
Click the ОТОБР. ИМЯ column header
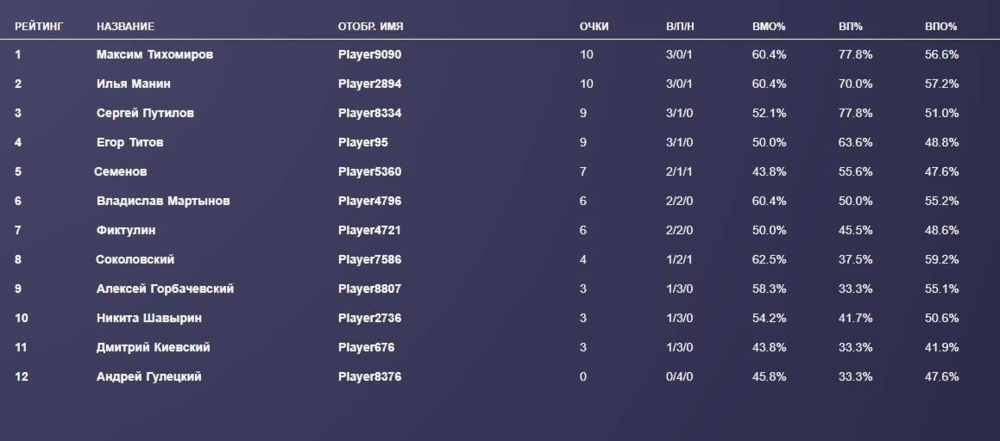tap(370, 26)
